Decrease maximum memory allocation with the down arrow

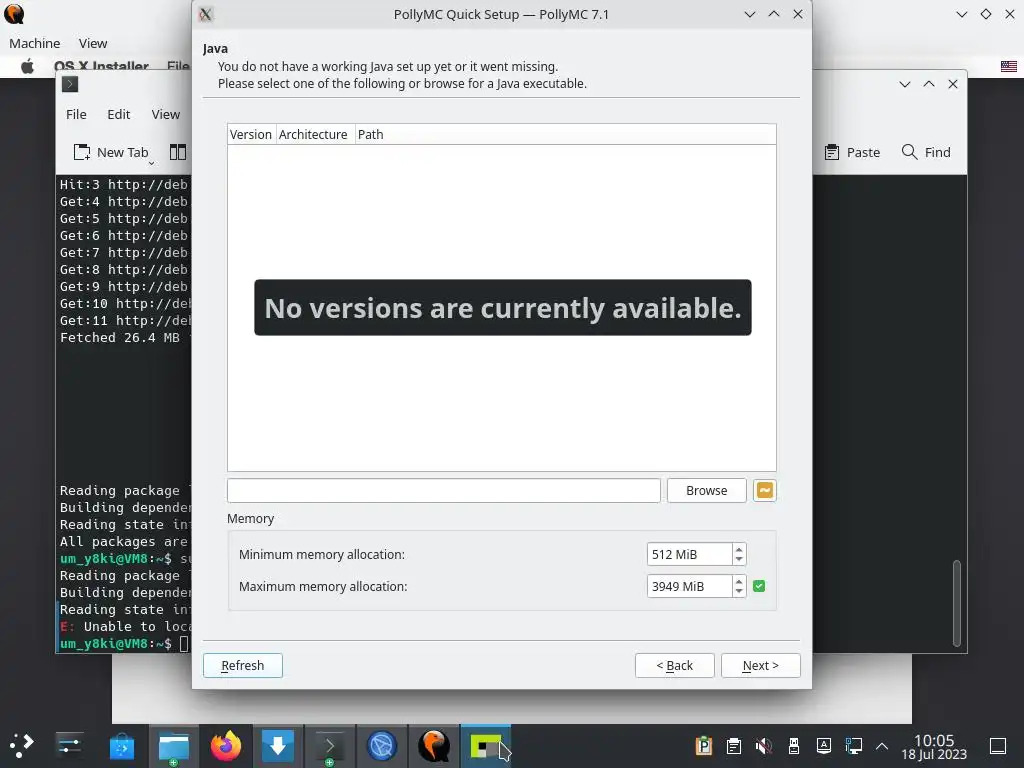coord(739,592)
